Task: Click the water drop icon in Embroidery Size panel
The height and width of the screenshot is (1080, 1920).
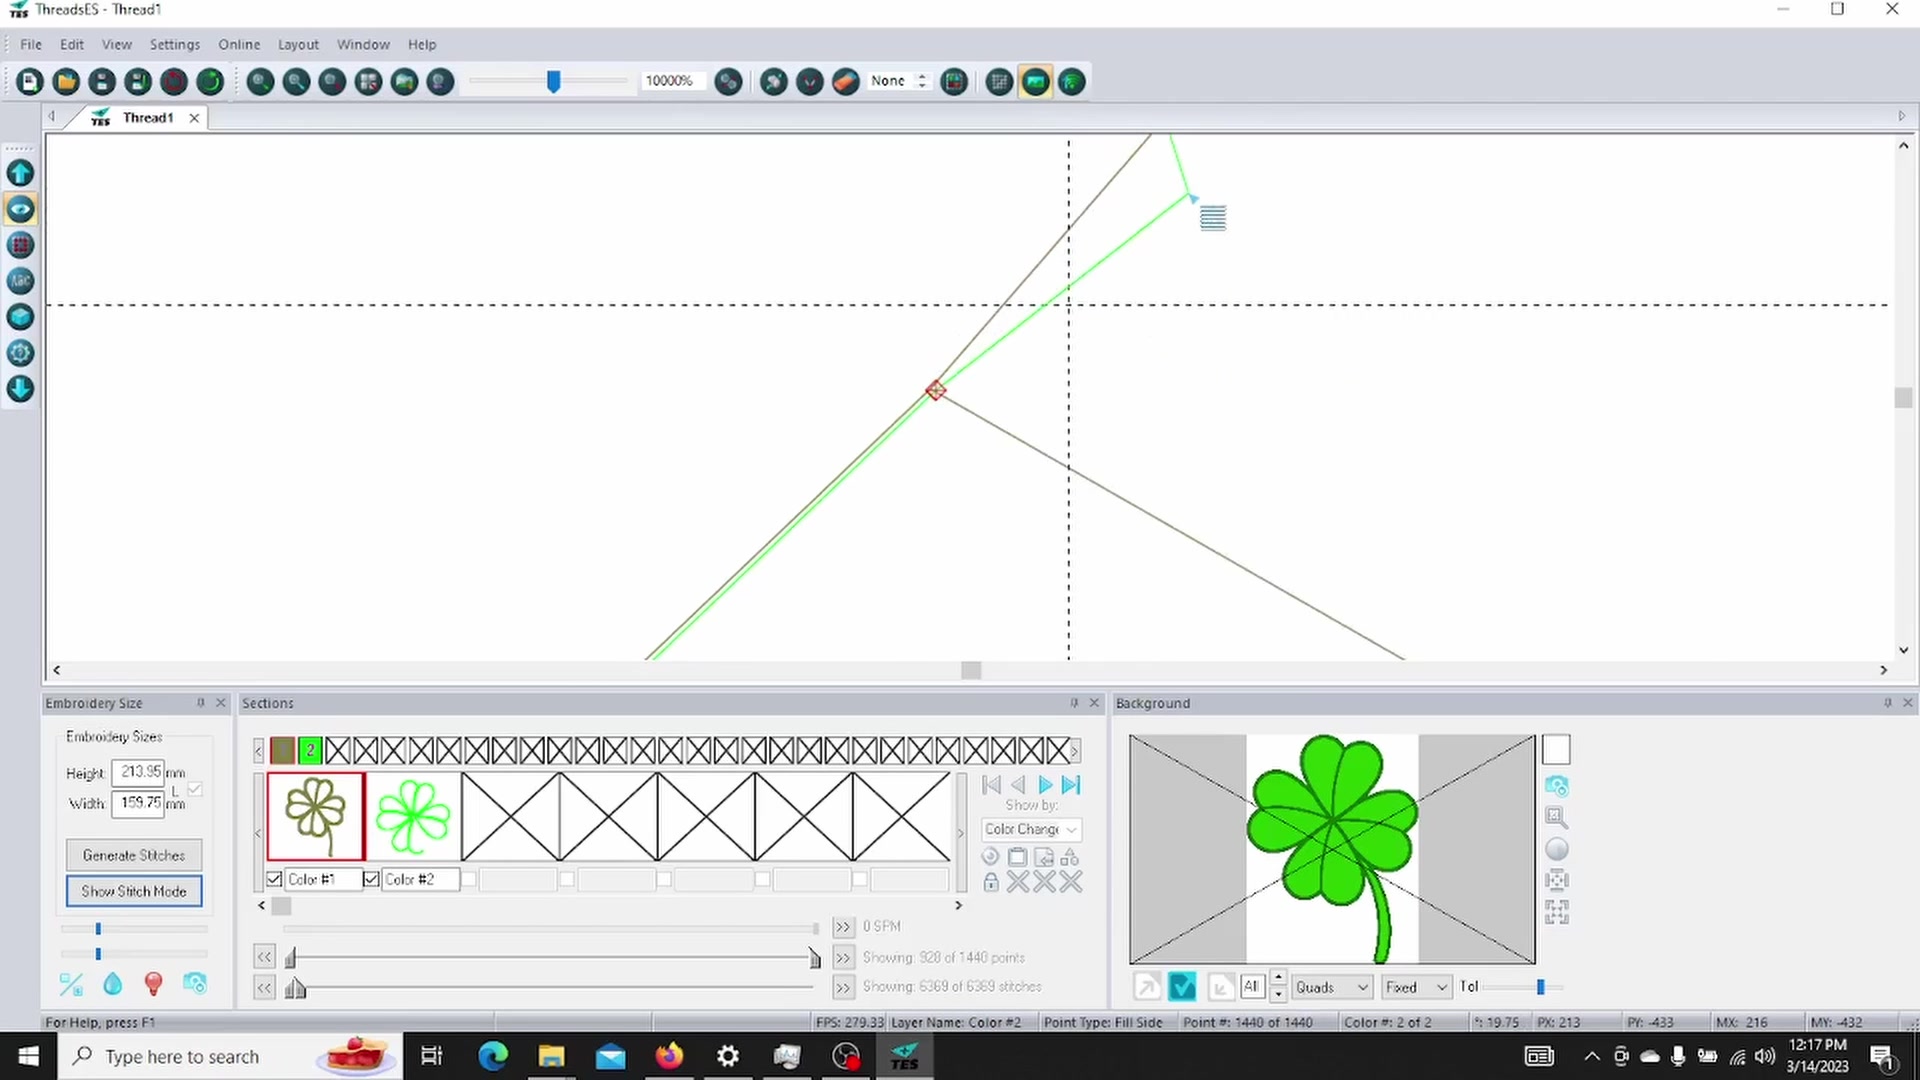Action: click(112, 985)
